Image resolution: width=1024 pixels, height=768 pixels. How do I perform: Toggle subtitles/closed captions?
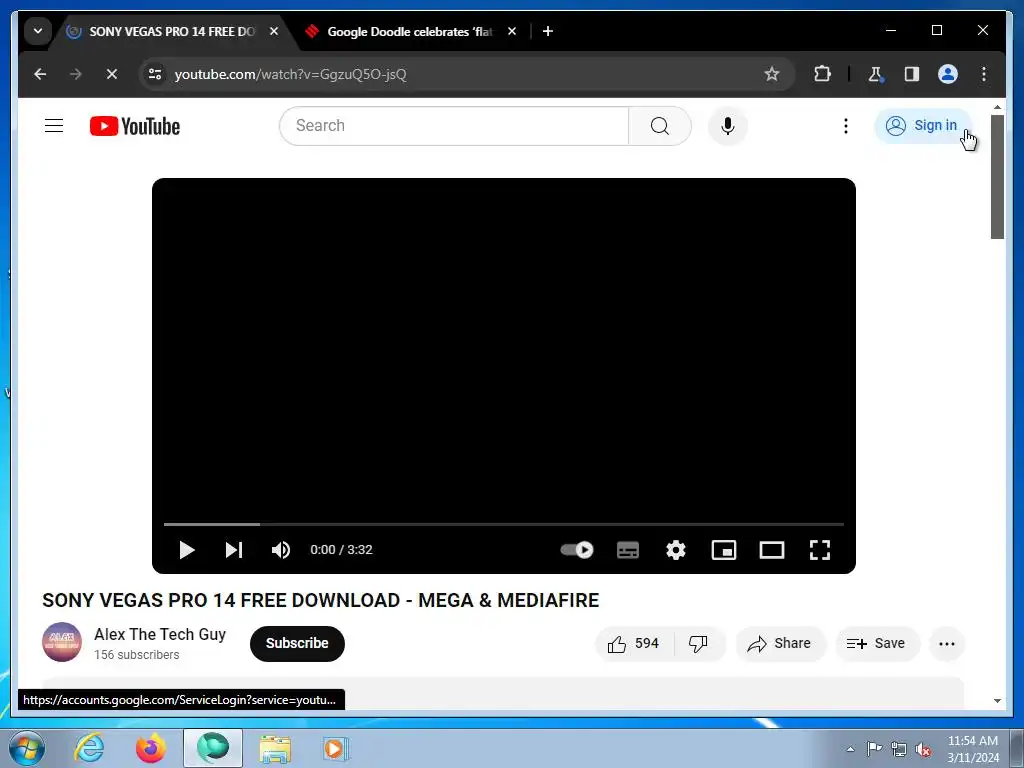[628, 550]
